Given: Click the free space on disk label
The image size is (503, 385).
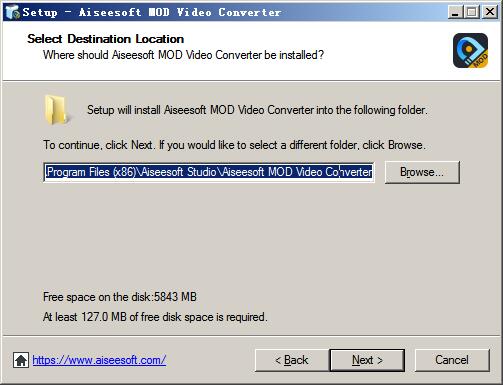Looking at the screenshot, I should tap(120, 297).
